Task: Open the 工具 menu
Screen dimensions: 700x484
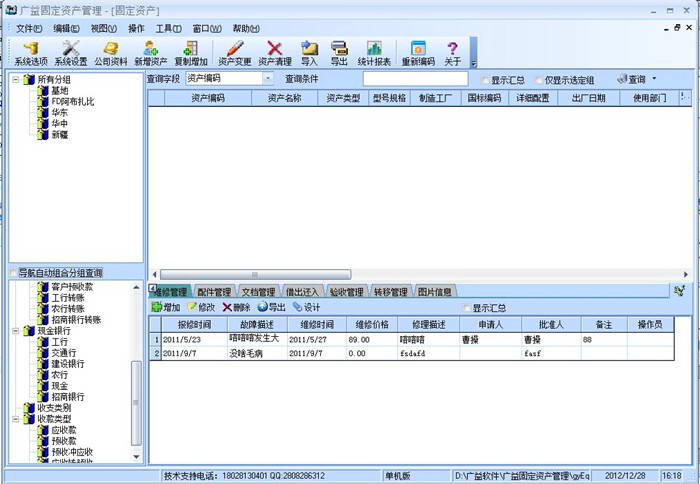Action: 169,29
